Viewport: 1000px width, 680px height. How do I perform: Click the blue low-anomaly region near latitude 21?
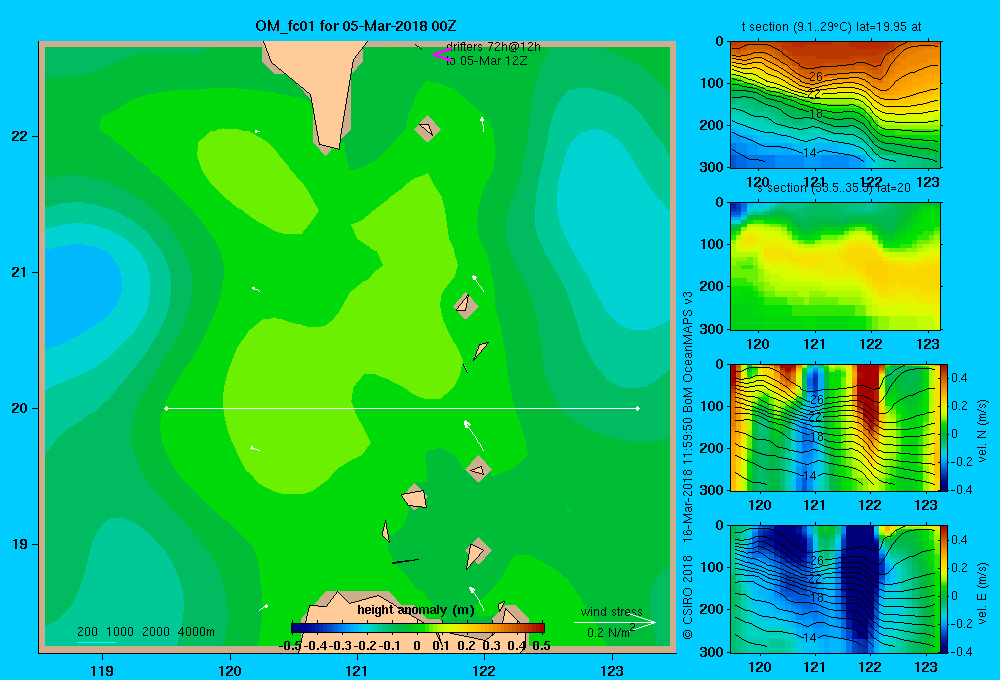click(x=80, y=293)
